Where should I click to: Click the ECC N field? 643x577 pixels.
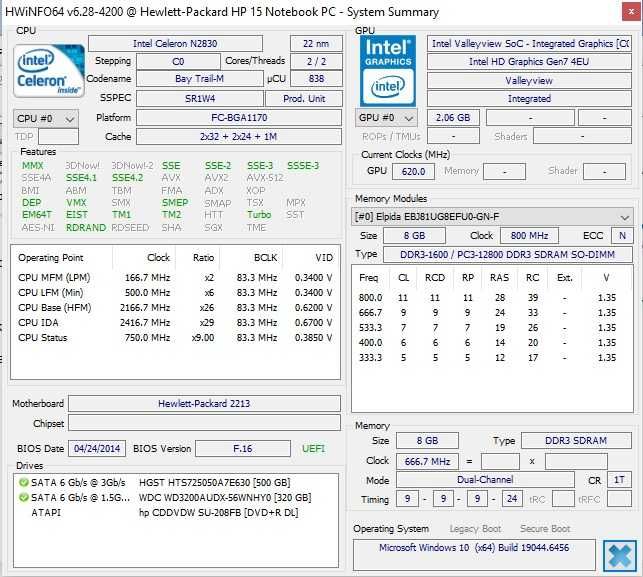pyautogui.click(x=622, y=235)
